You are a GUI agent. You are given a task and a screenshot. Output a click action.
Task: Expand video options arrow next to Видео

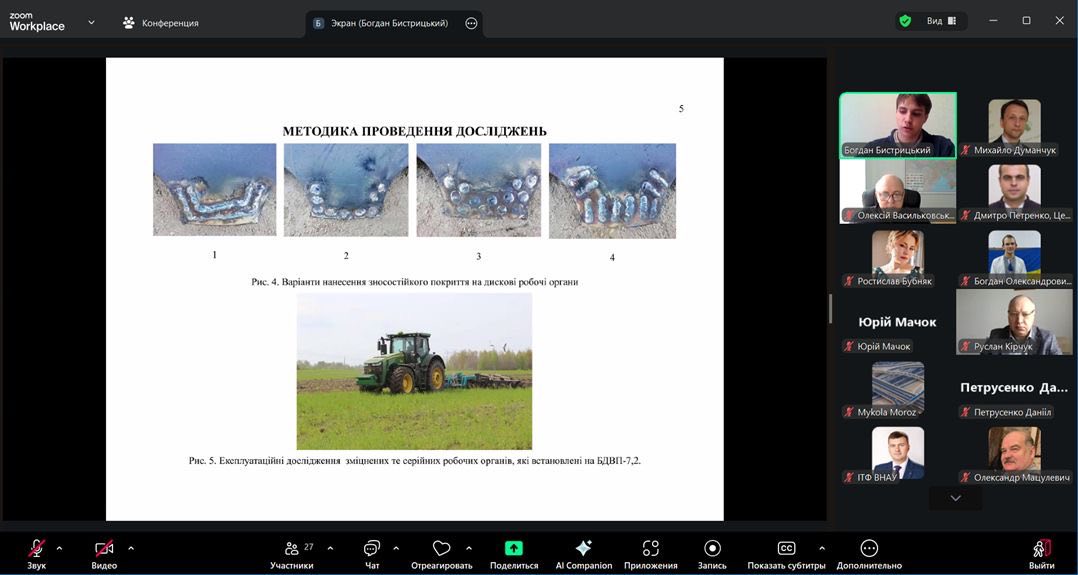point(131,548)
